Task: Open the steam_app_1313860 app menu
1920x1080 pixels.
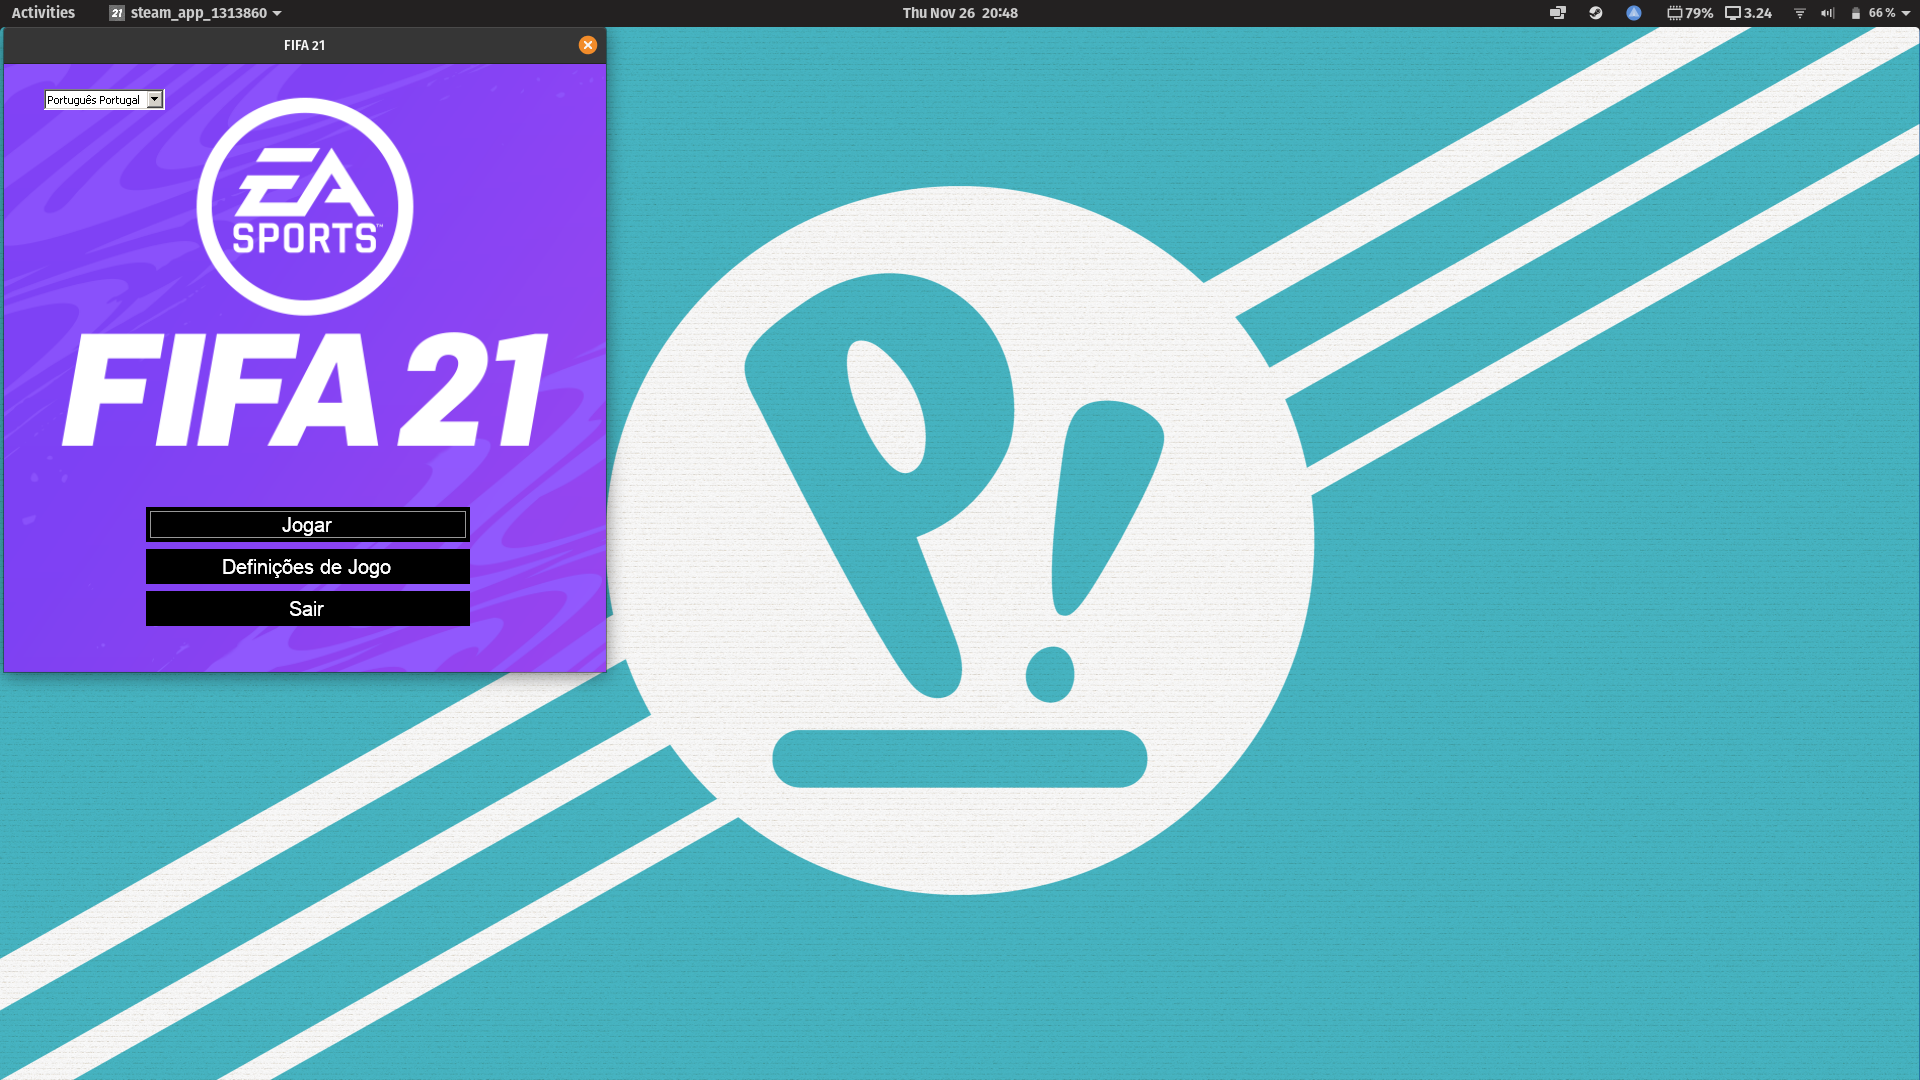Action: (195, 13)
